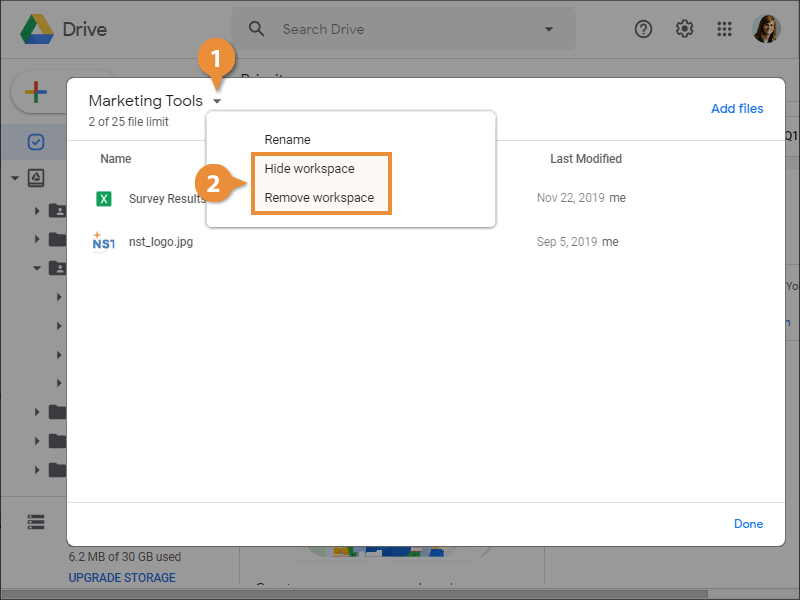Click the colorful New plus button
Viewport: 800px width, 600px height.
[x=35, y=92]
